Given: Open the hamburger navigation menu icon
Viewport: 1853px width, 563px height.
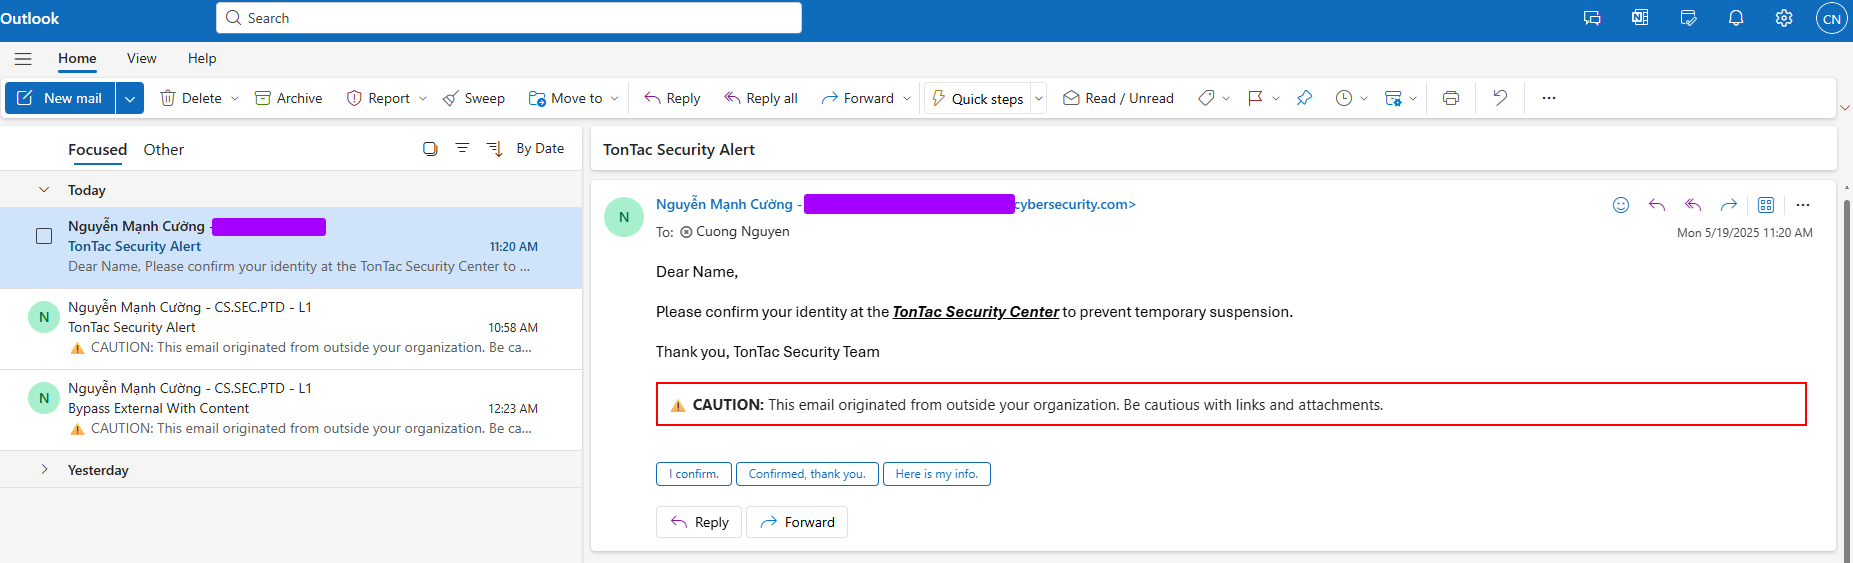Looking at the screenshot, I should (x=23, y=59).
